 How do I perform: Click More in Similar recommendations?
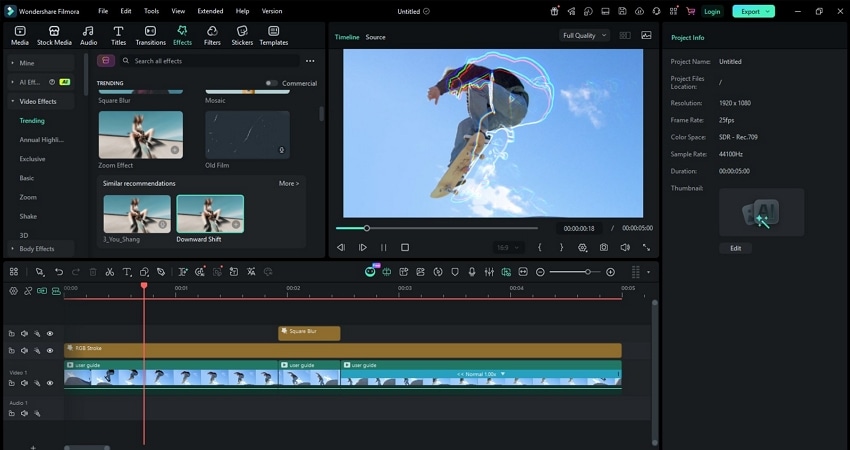[289, 184]
